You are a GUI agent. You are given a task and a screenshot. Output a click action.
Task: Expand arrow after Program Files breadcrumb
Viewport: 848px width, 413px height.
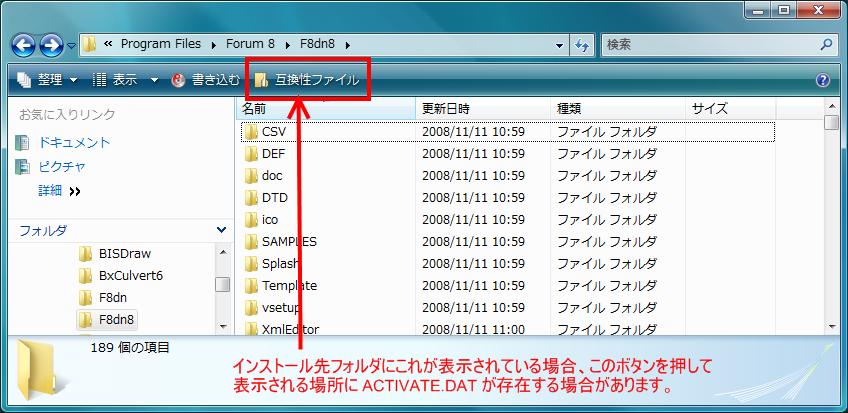pos(213,45)
